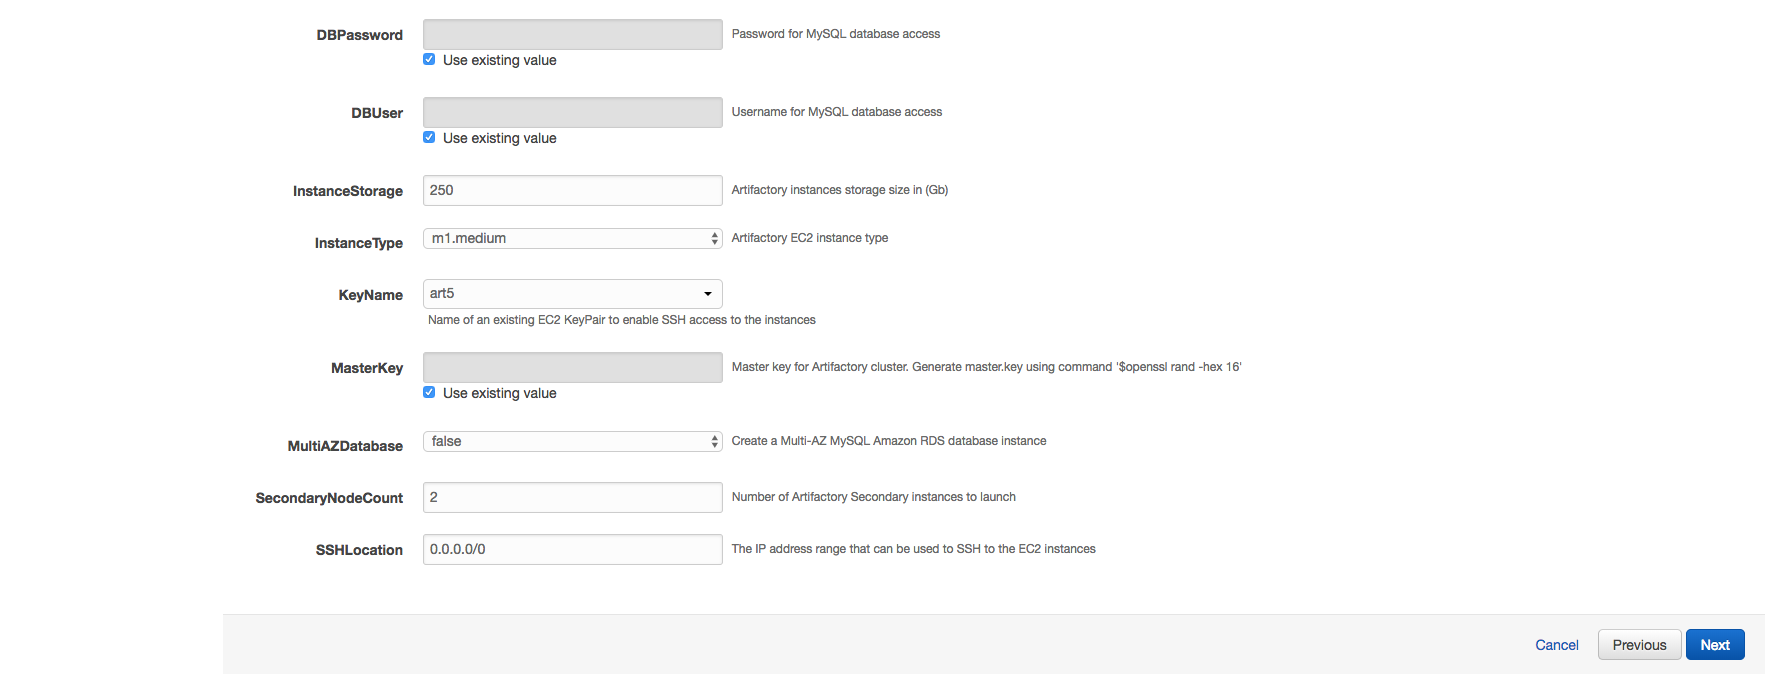The height and width of the screenshot is (677, 1776).
Task: Click the MasterKey input field
Action: click(572, 367)
